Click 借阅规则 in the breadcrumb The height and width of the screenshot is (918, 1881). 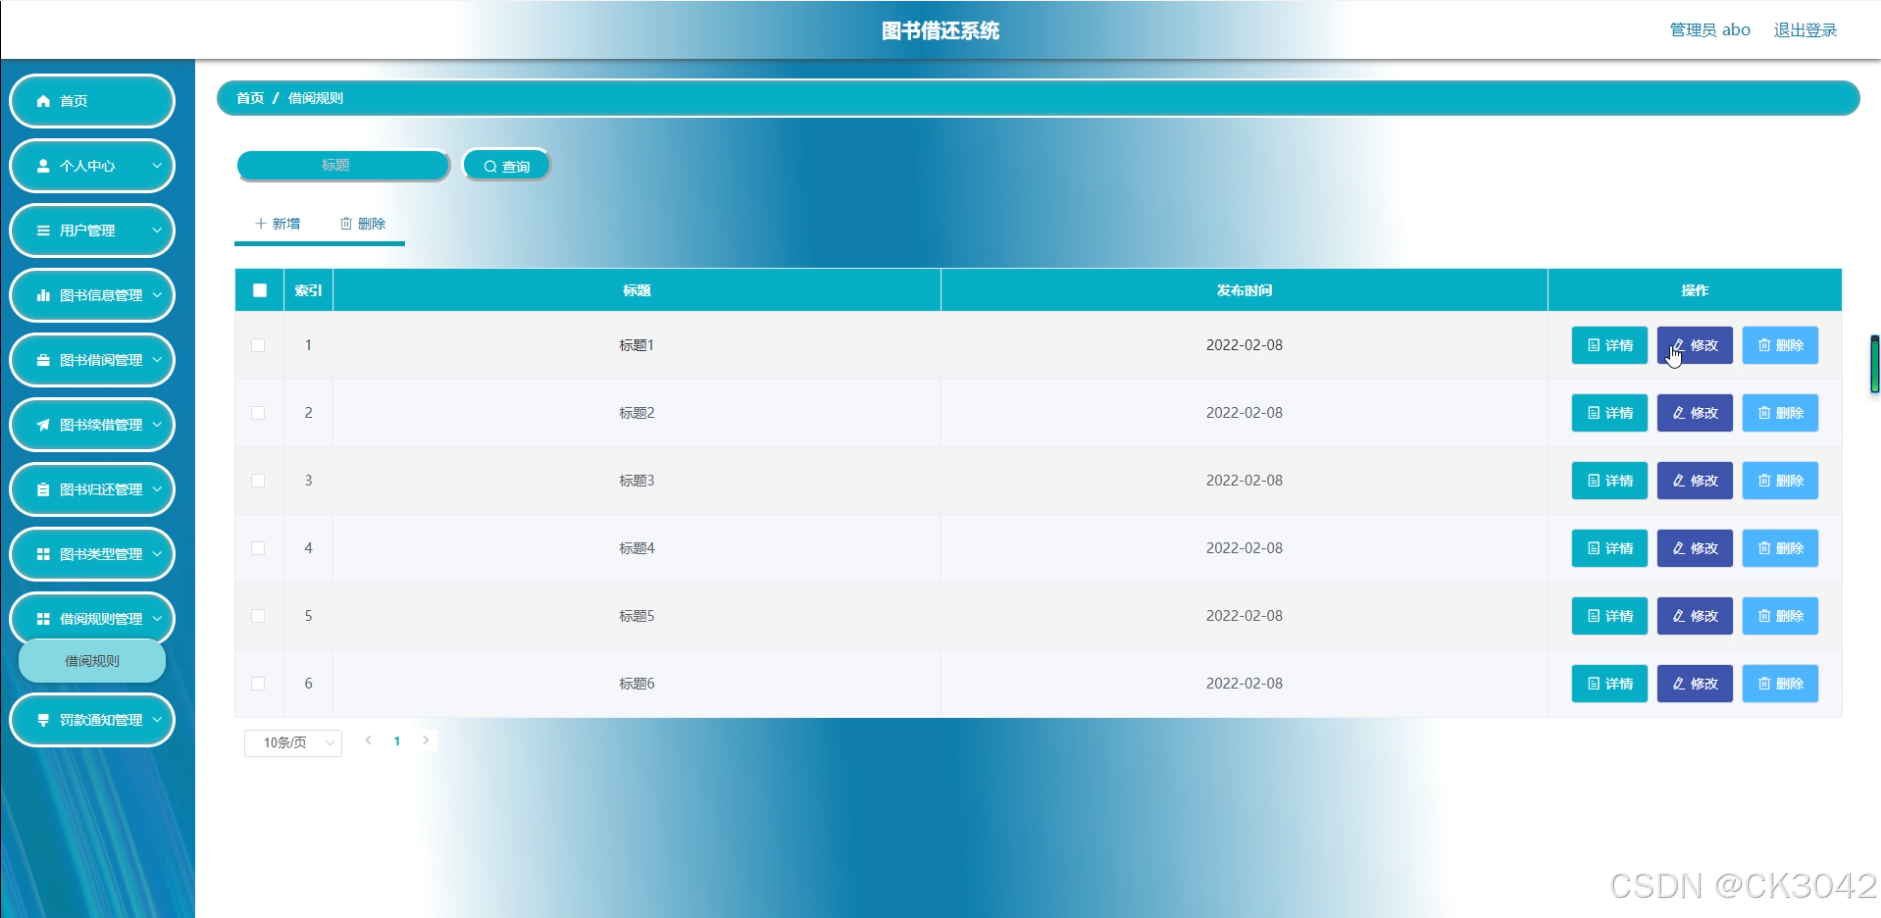[x=315, y=98]
